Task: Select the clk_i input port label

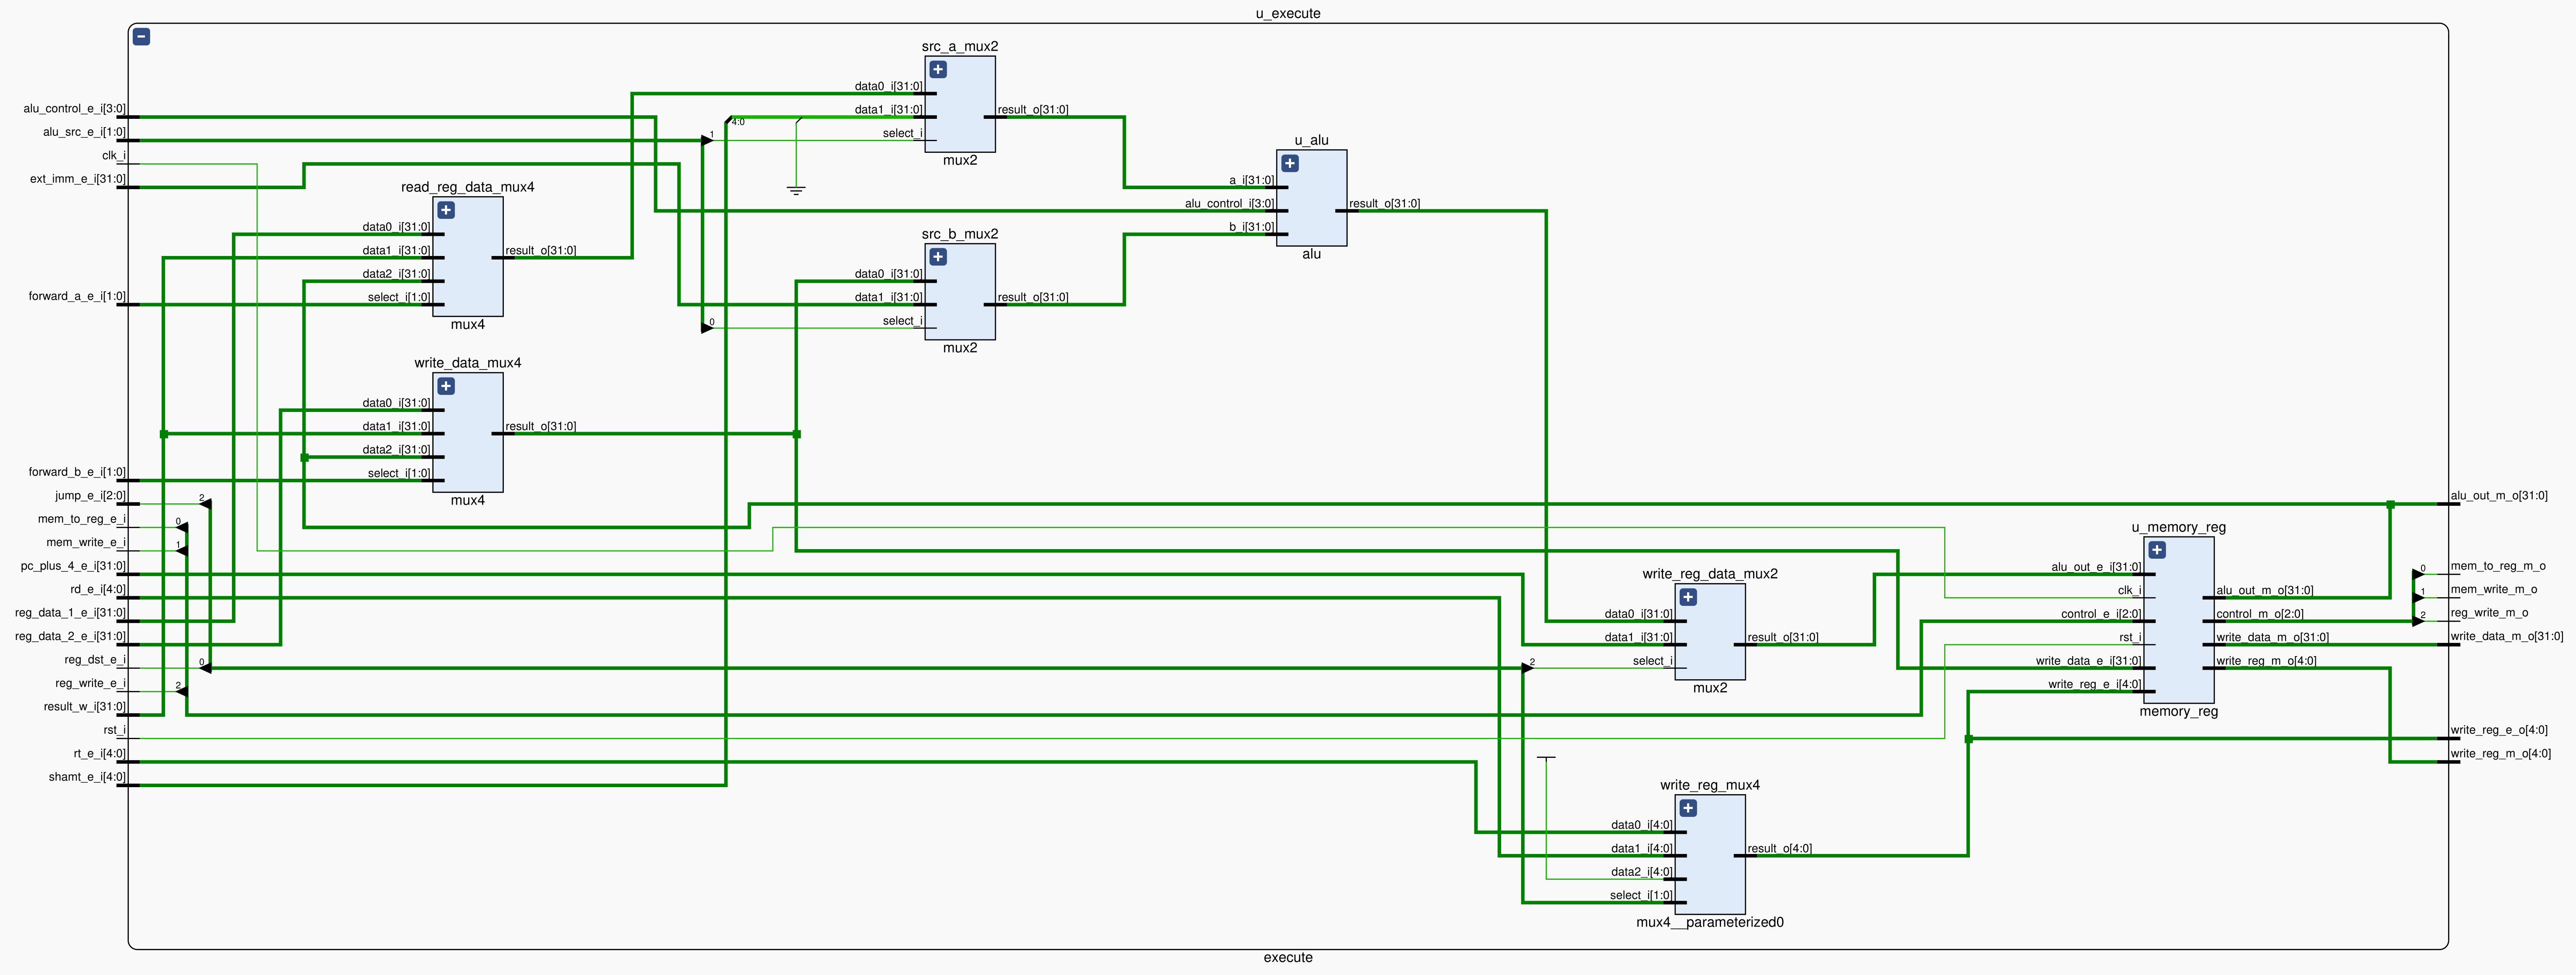Action: [114, 156]
